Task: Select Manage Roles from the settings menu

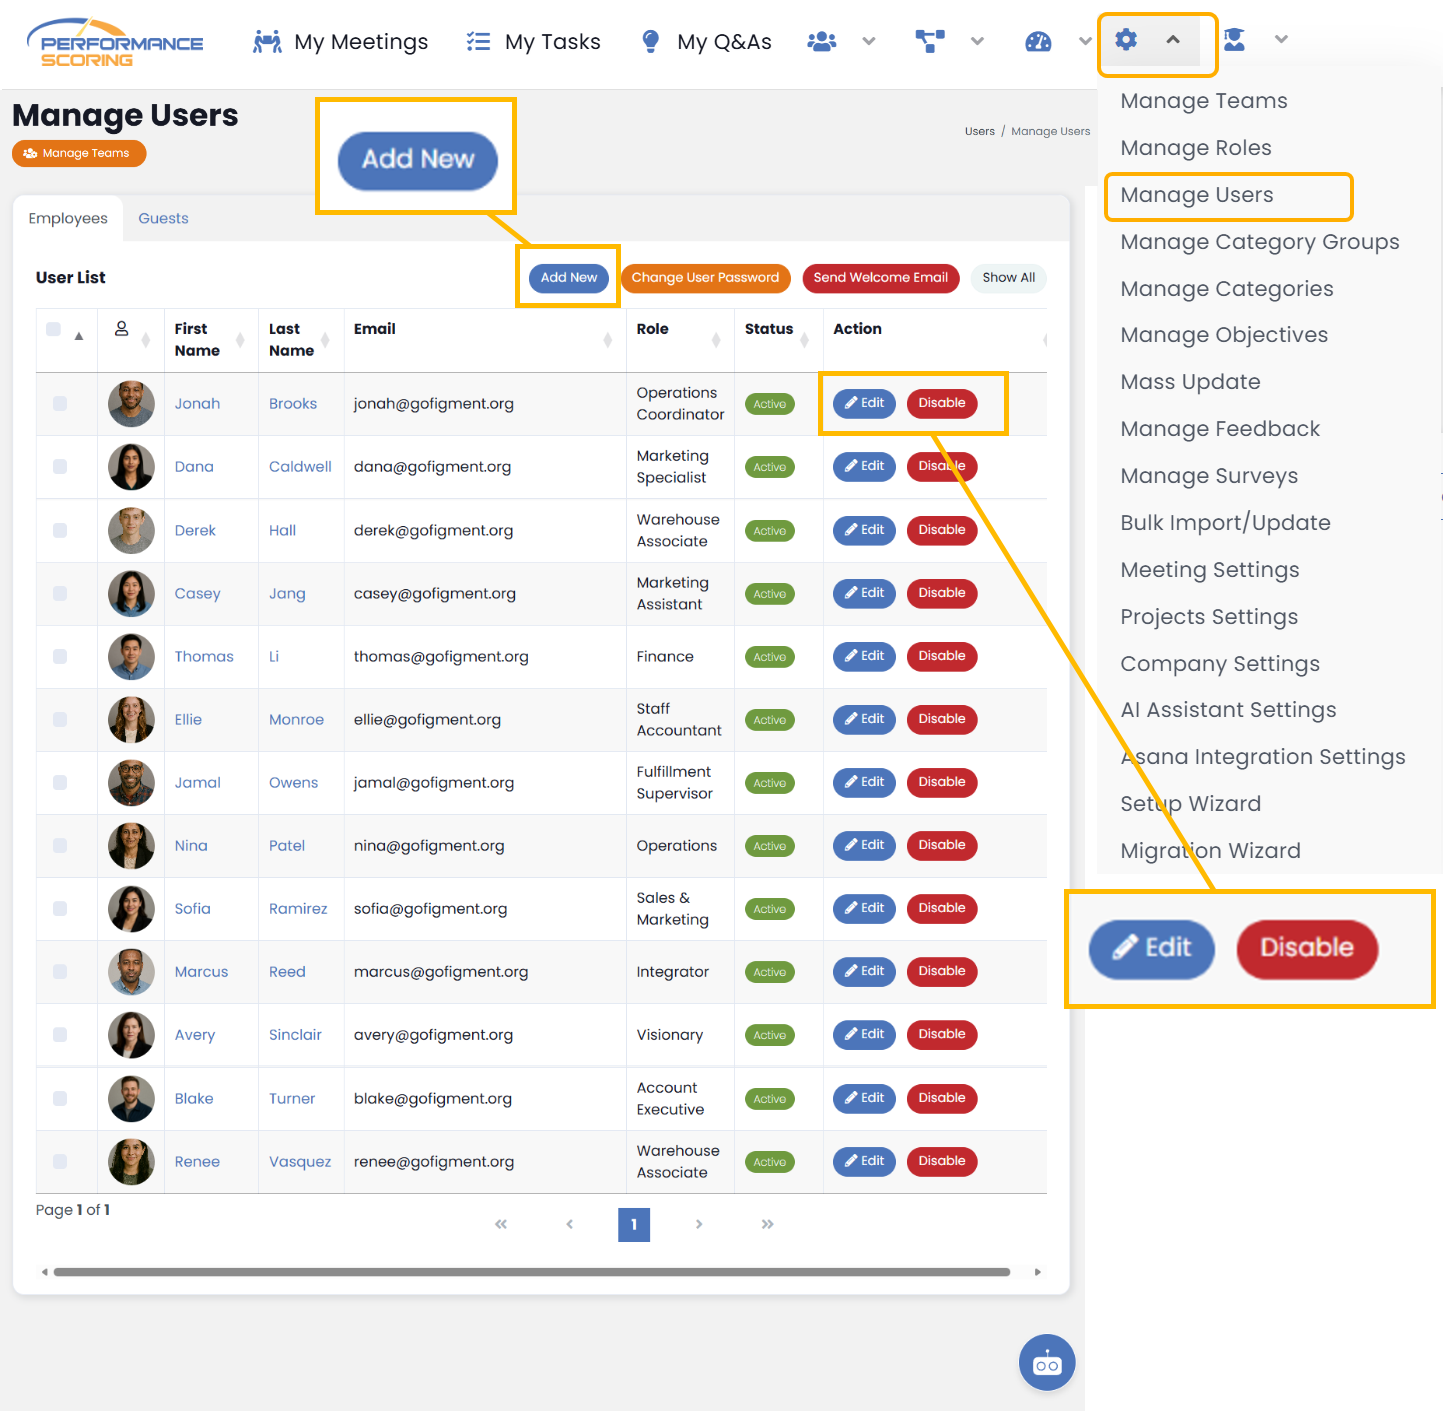Action: tap(1195, 148)
